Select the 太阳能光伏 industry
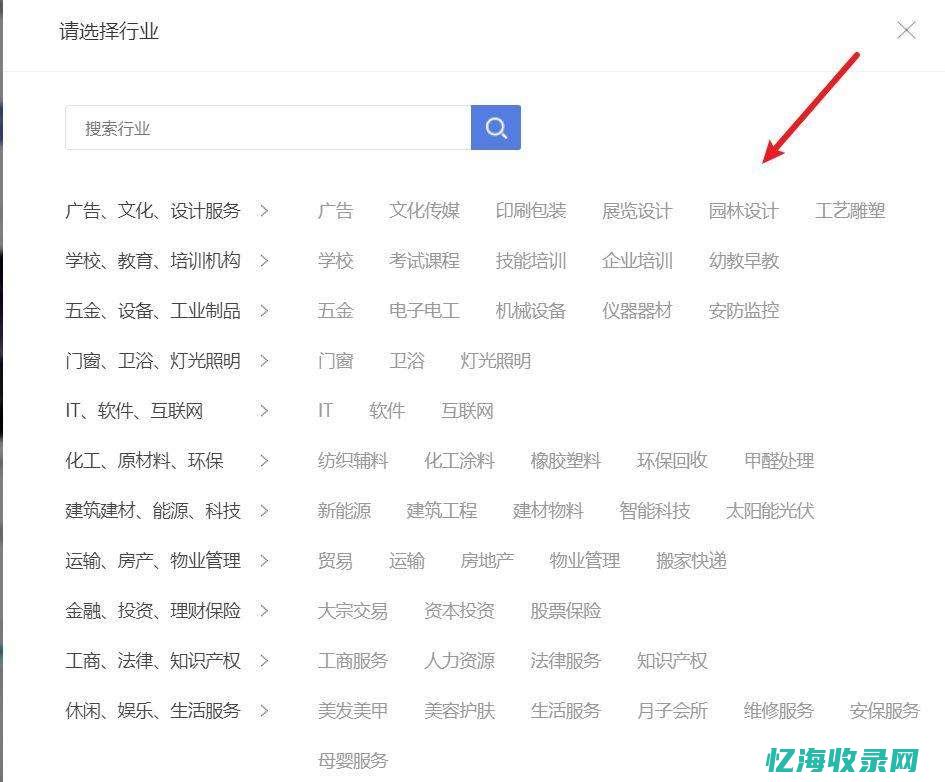 pos(770,511)
